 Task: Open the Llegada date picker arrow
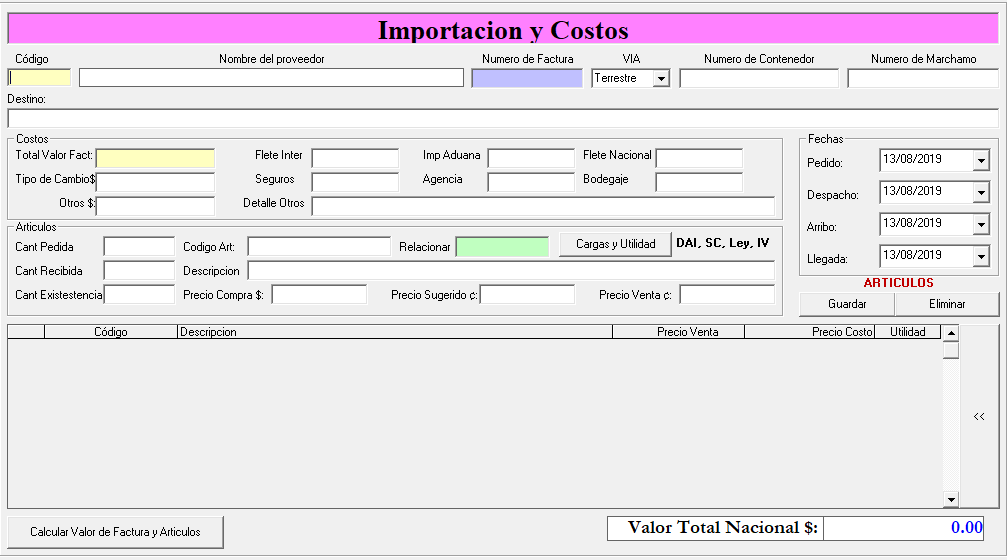coord(980,256)
